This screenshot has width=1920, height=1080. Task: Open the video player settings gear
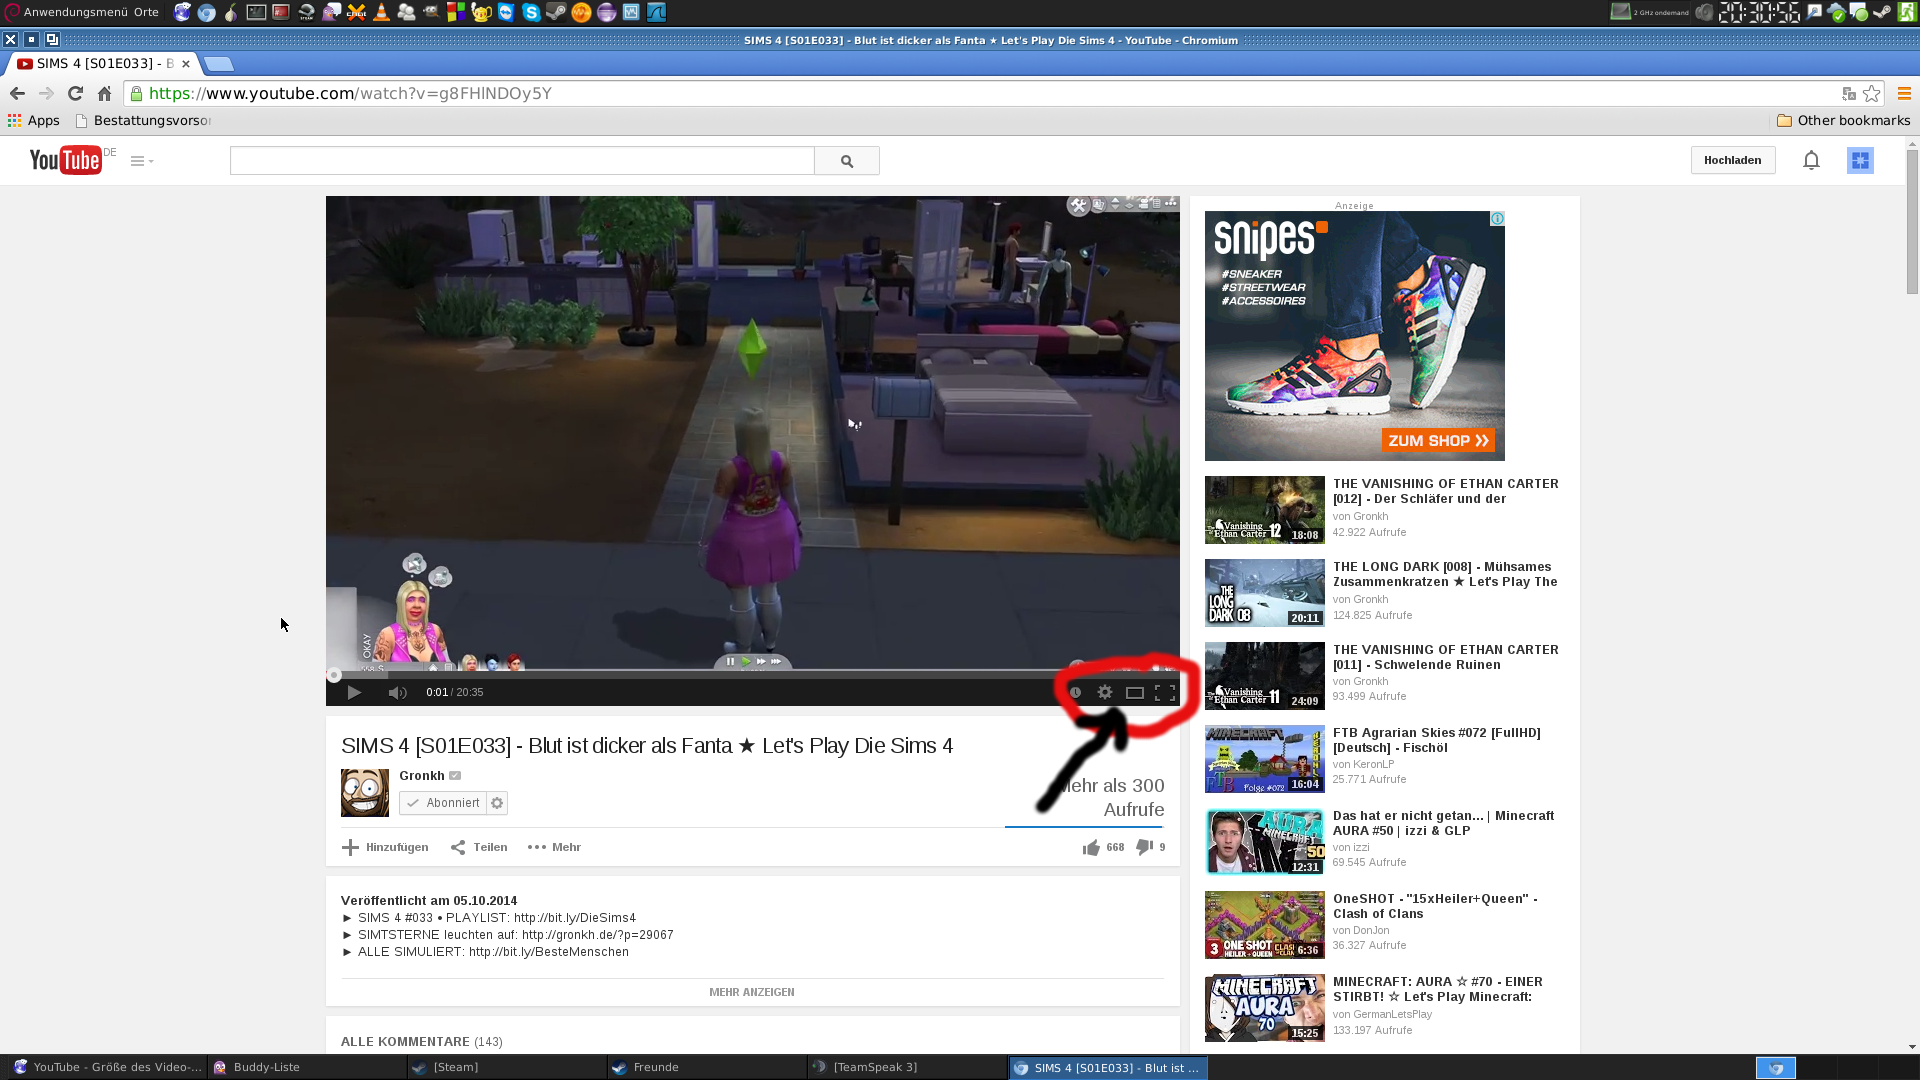pyautogui.click(x=1105, y=692)
